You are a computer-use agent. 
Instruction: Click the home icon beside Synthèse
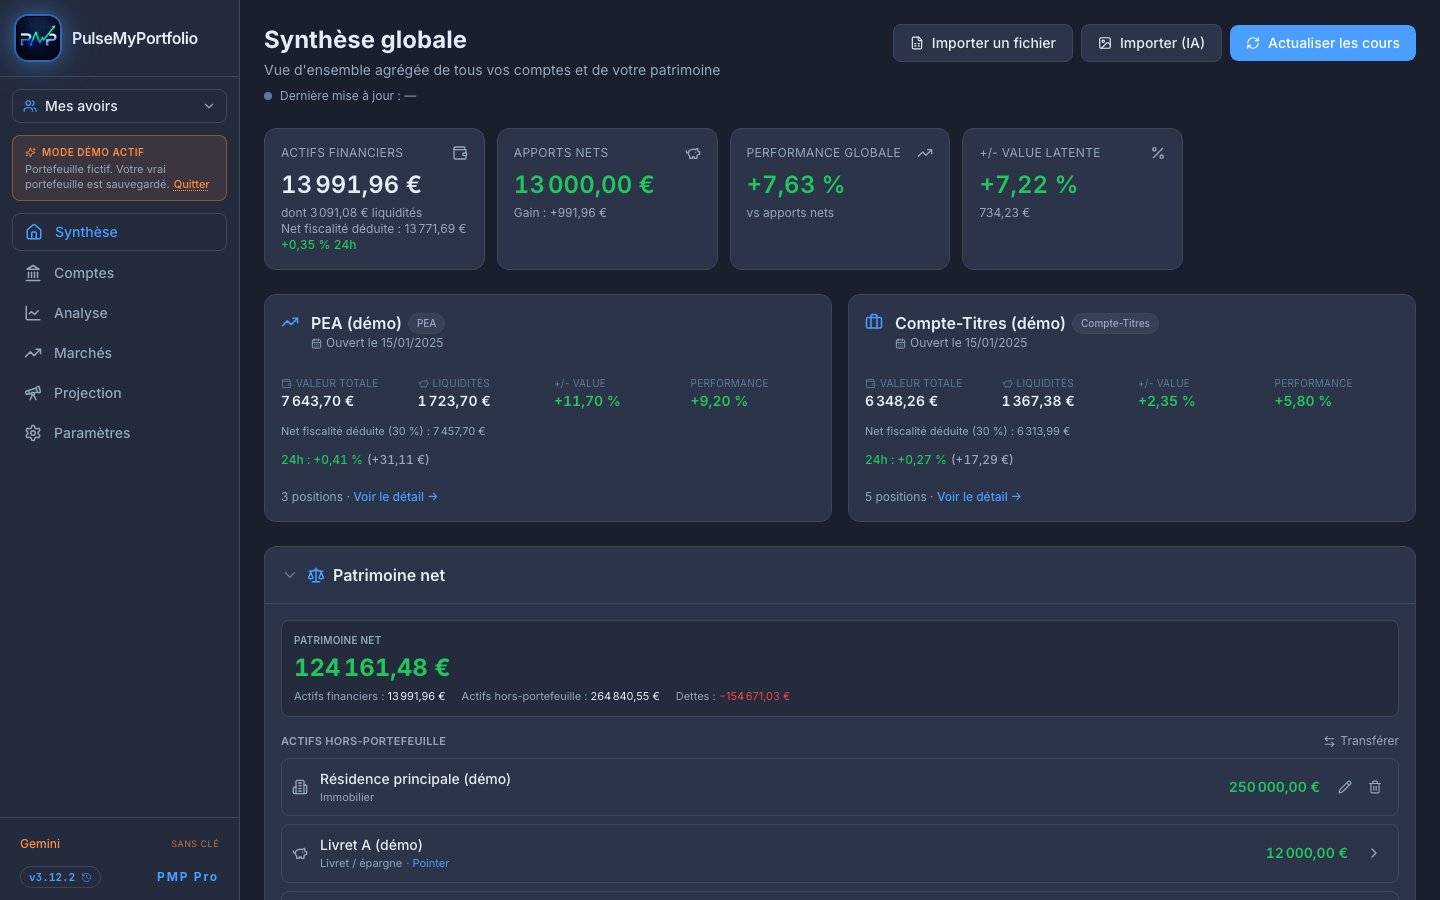pos(34,232)
